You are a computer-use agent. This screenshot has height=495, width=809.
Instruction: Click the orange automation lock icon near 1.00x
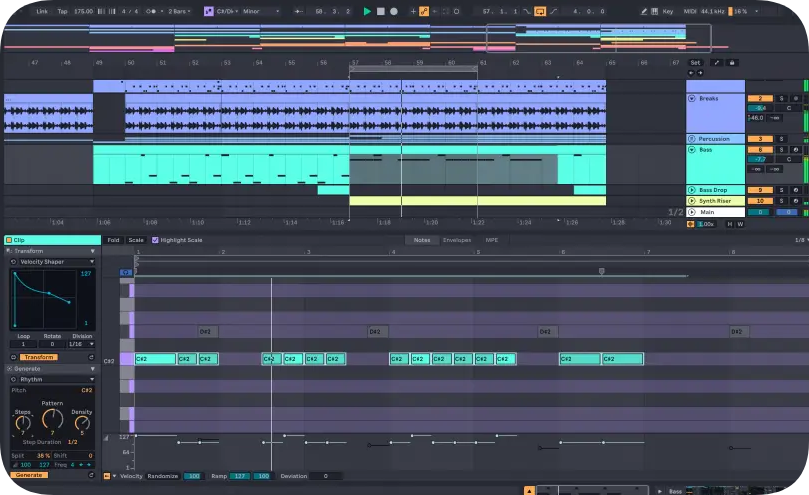(x=691, y=224)
